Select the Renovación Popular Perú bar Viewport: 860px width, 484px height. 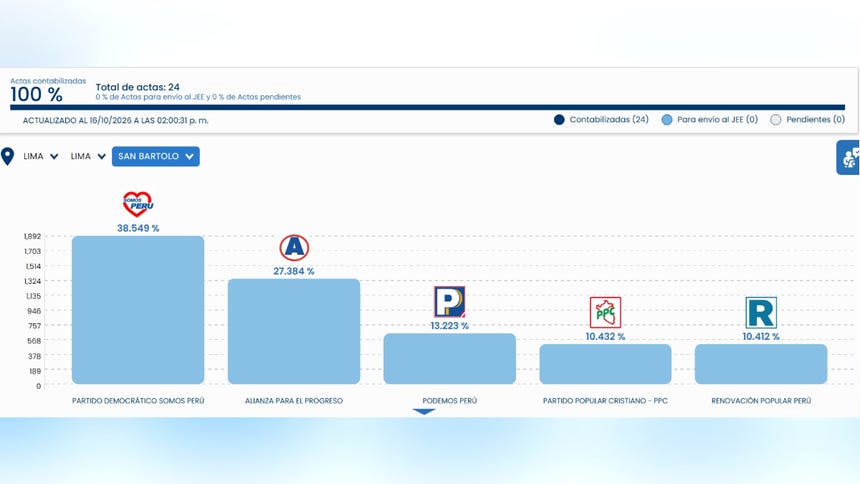[x=761, y=364]
